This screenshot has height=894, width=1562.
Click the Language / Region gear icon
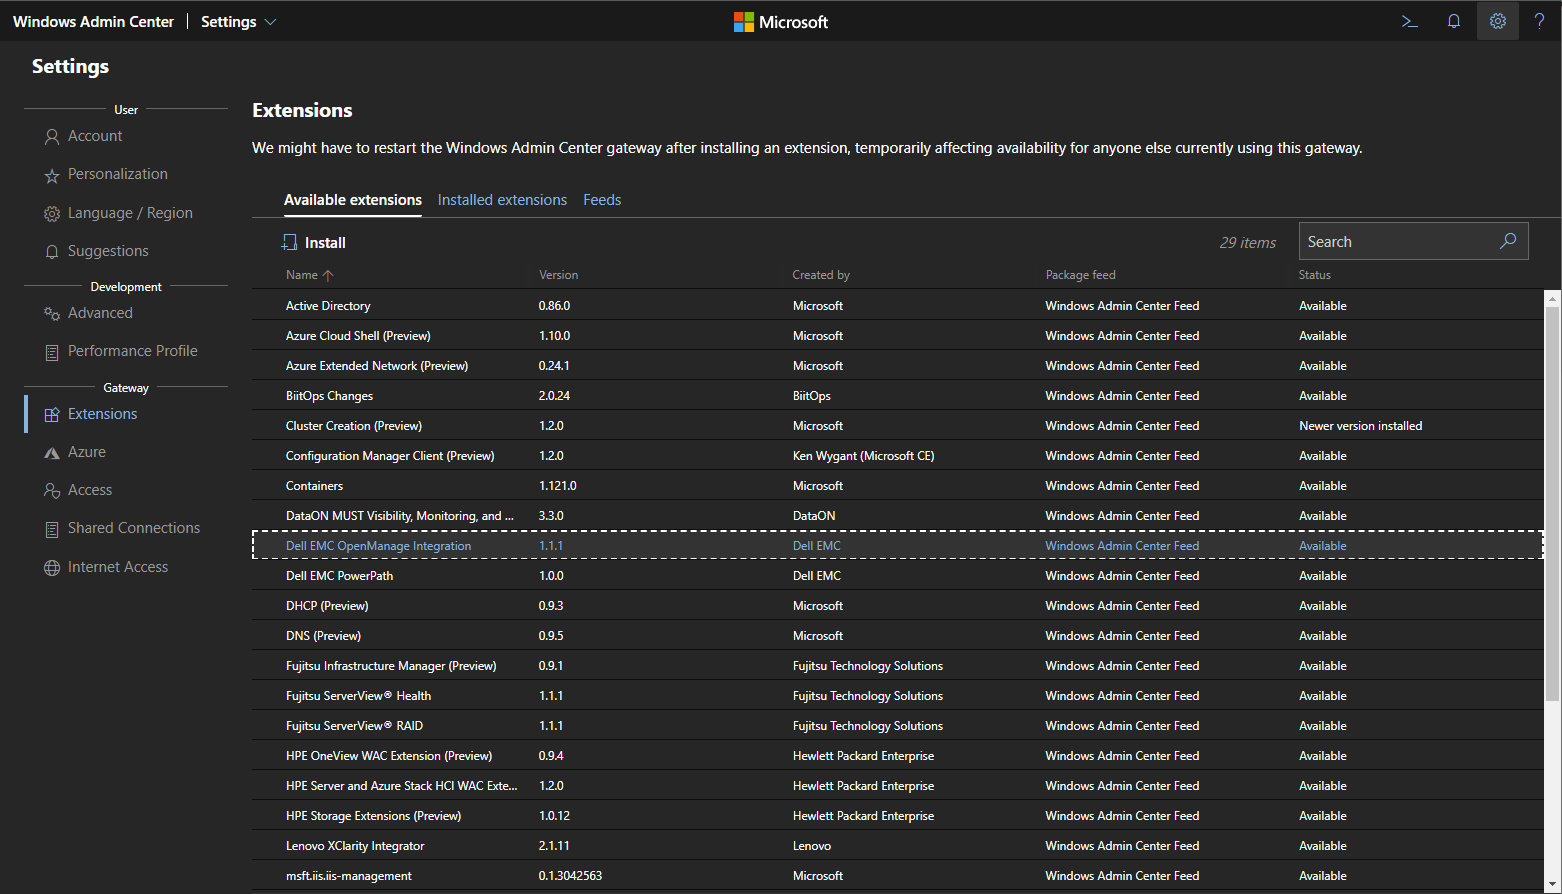[x=52, y=214]
